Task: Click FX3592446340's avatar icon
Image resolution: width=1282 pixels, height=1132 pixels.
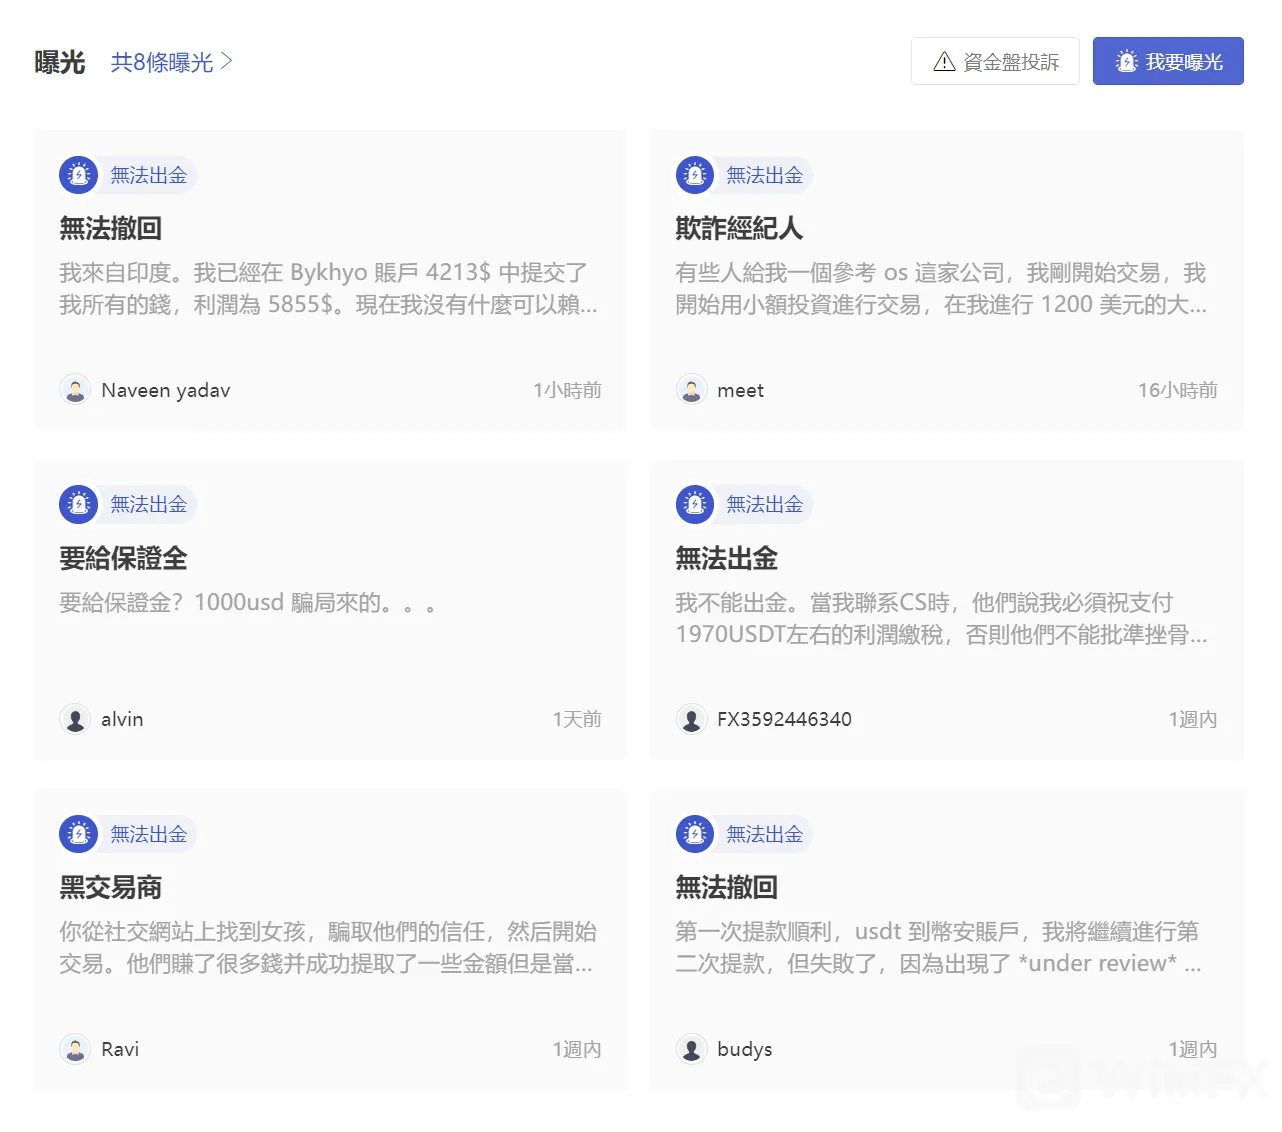Action: pyautogui.click(x=691, y=718)
